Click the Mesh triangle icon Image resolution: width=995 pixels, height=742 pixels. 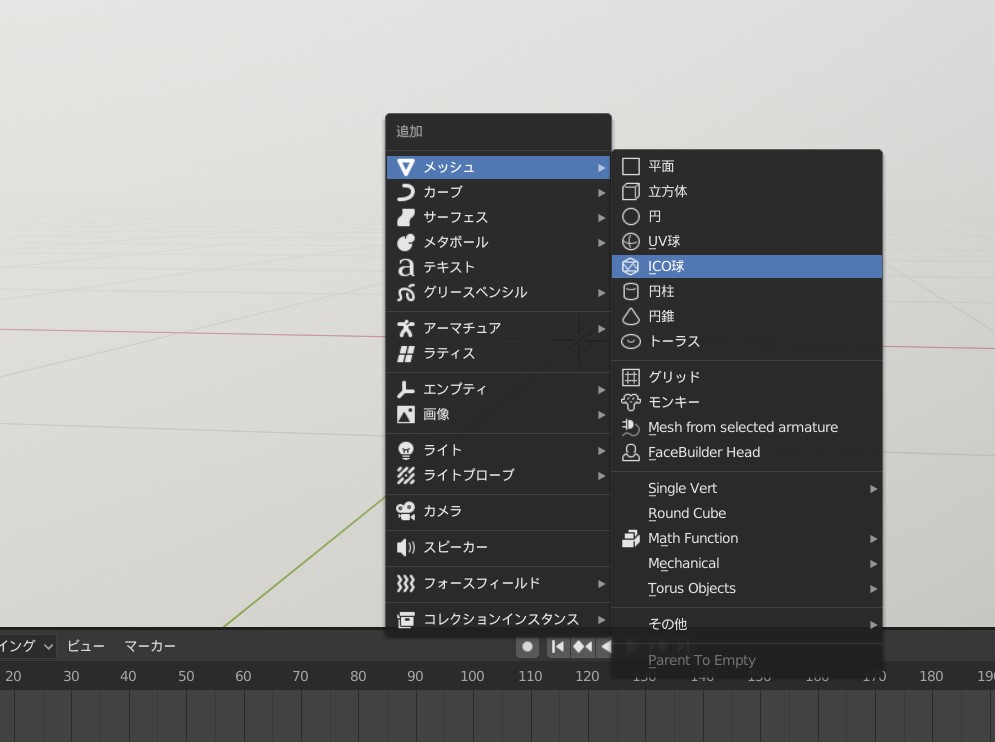[x=405, y=167]
